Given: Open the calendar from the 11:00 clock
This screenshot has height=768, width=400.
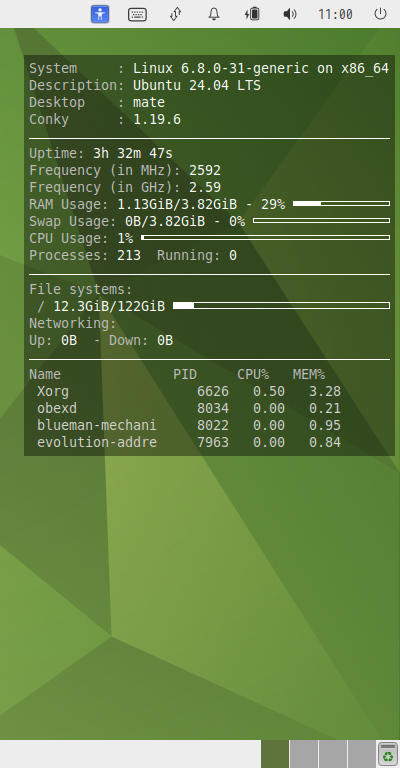Looking at the screenshot, I should pos(335,14).
